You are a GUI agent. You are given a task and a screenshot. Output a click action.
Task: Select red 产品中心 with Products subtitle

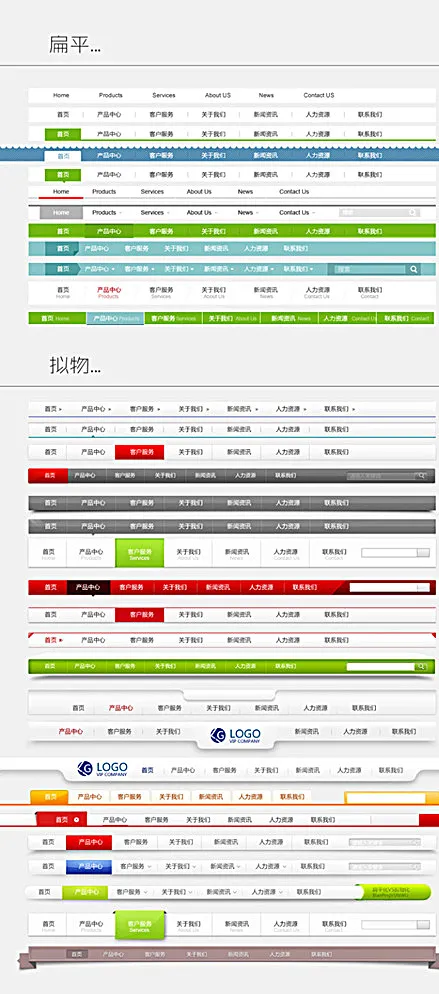pyautogui.click(x=108, y=292)
